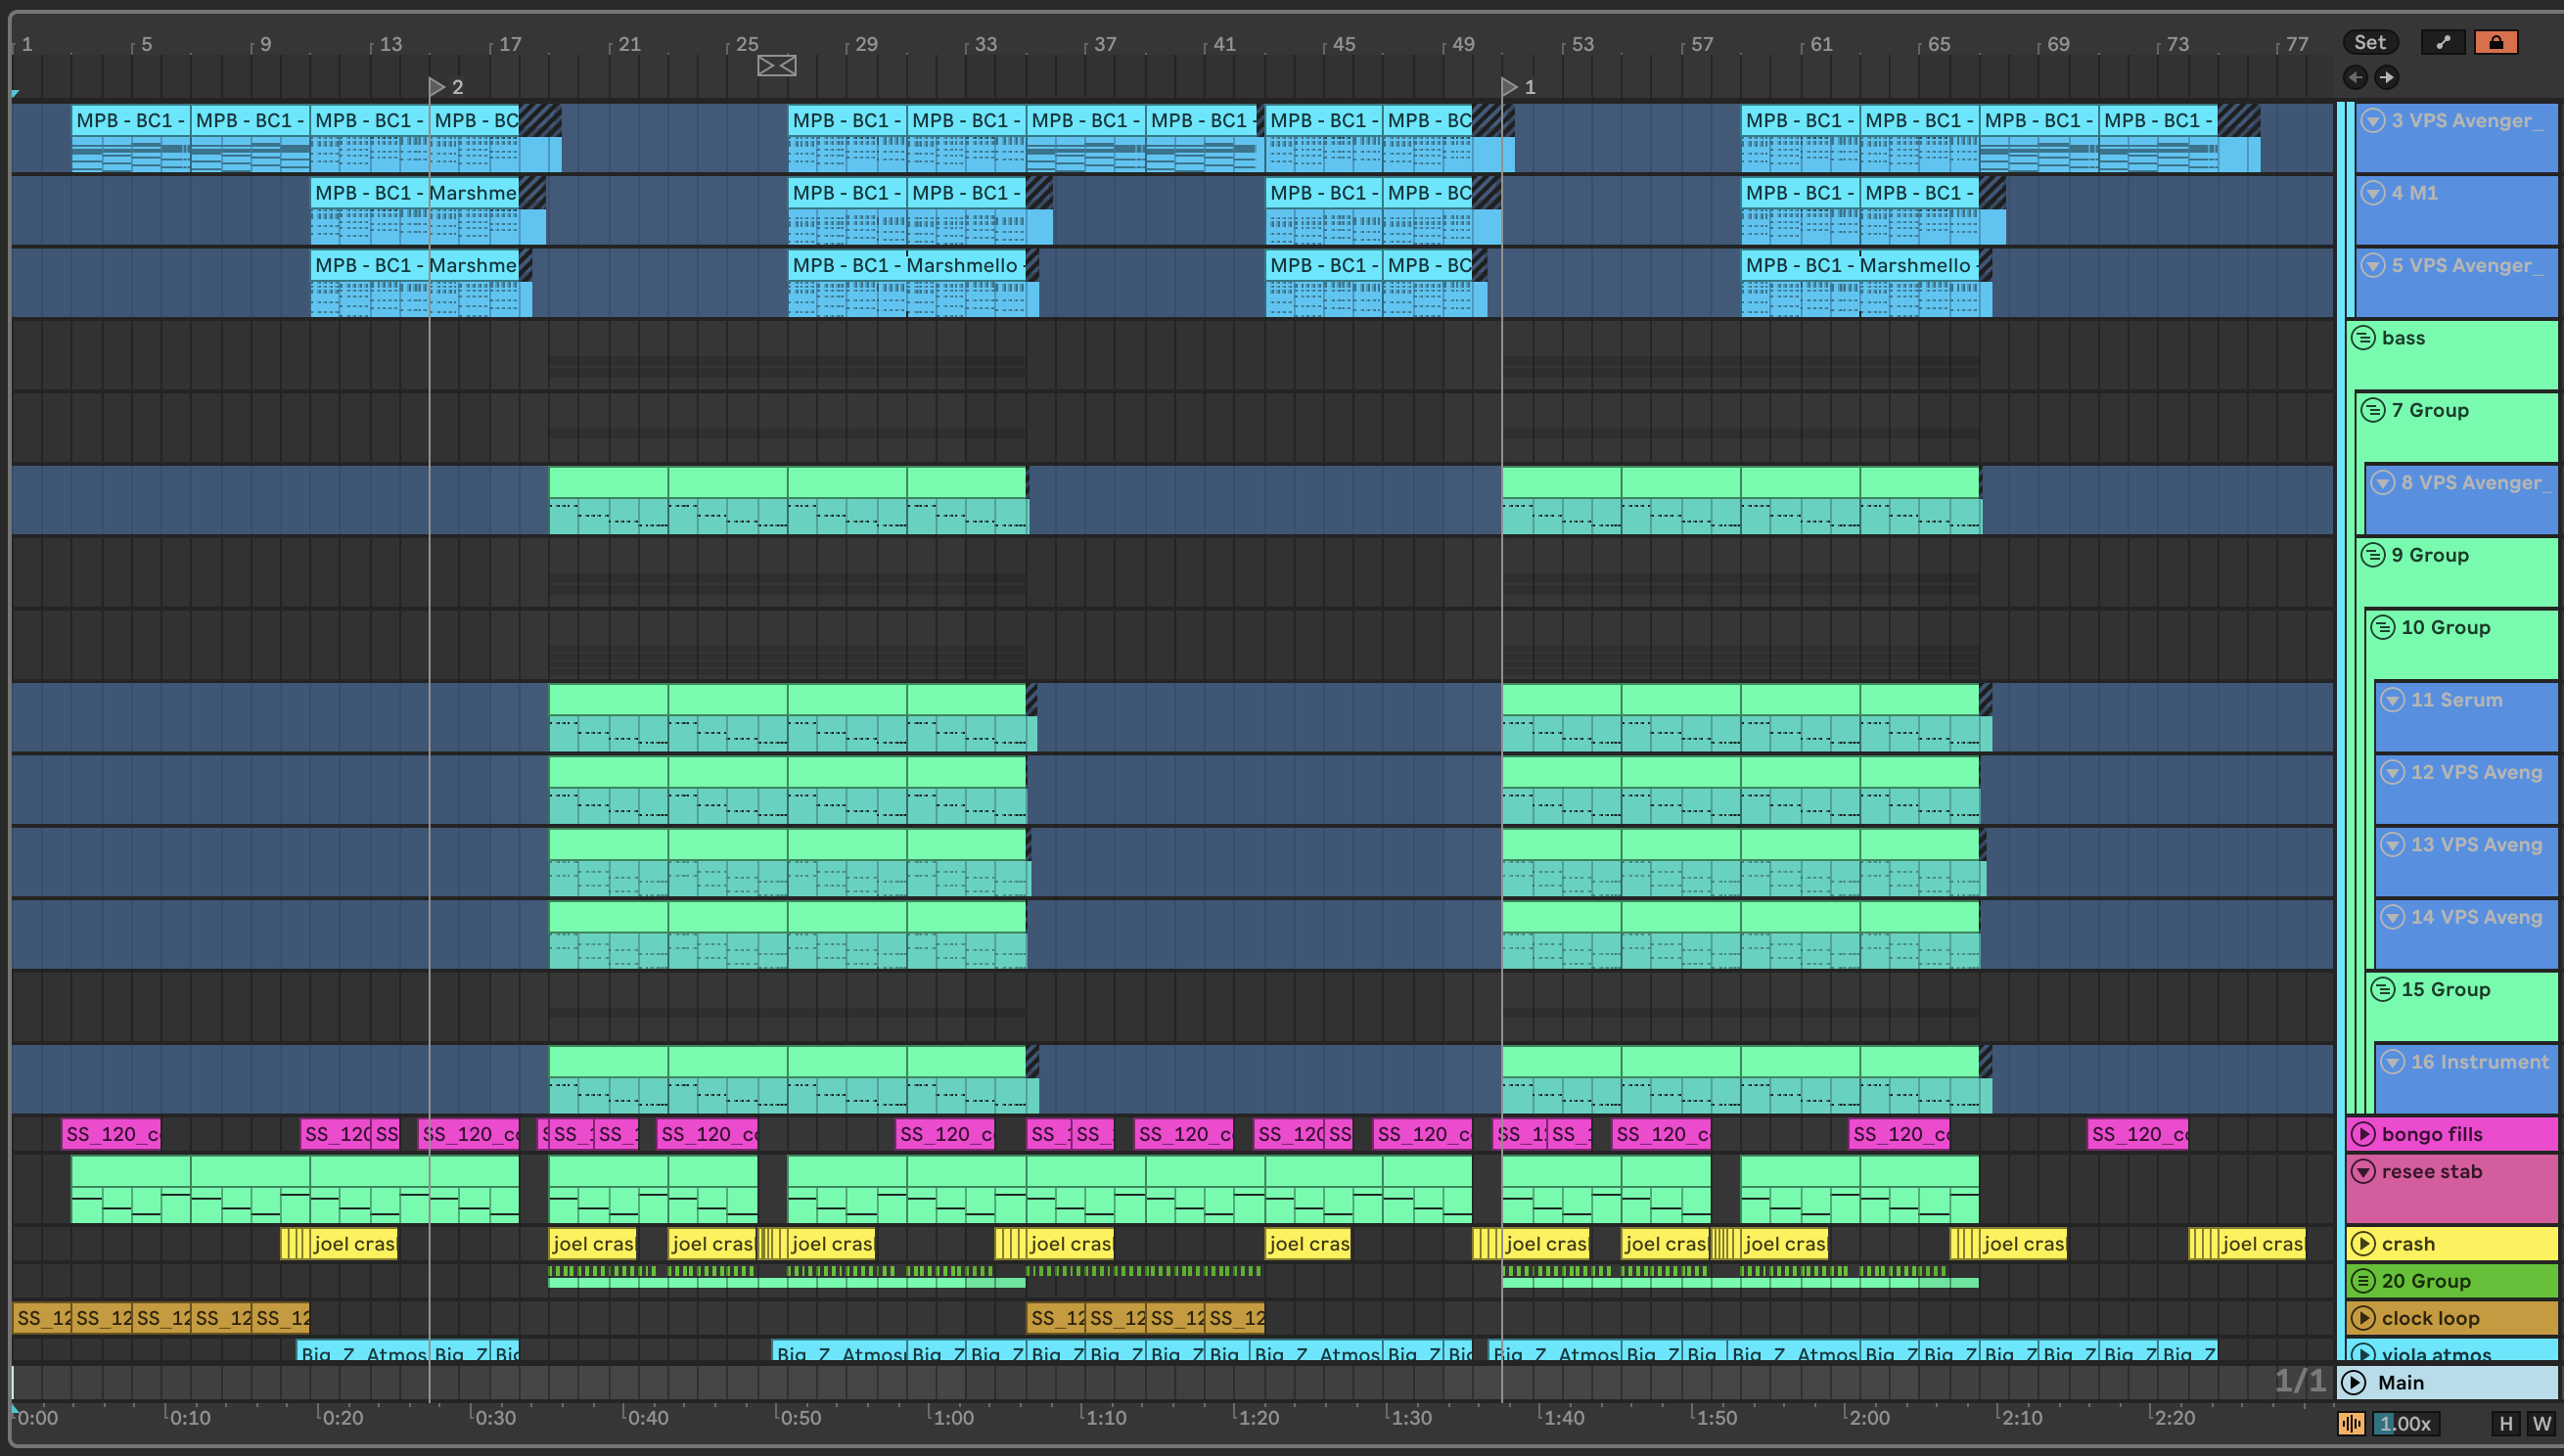Click the 12 VPS Aveng unfold icon

2392,772
